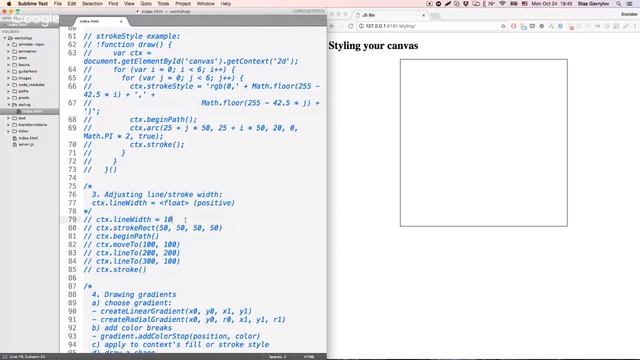Image resolution: width=640 pixels, height=360 pixels.
Task: Expand the transformations folder
Action: coord(9,125)
